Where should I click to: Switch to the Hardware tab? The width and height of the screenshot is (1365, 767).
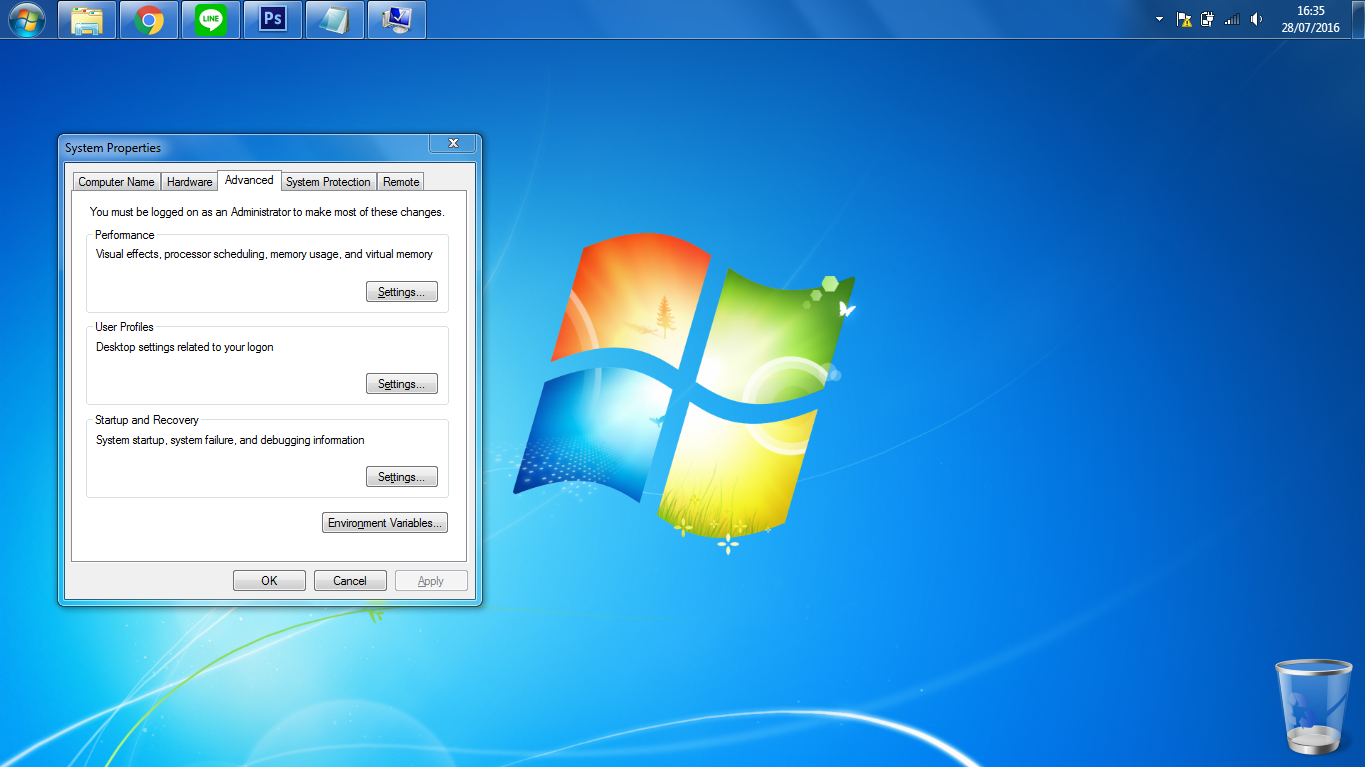[190, 182]
